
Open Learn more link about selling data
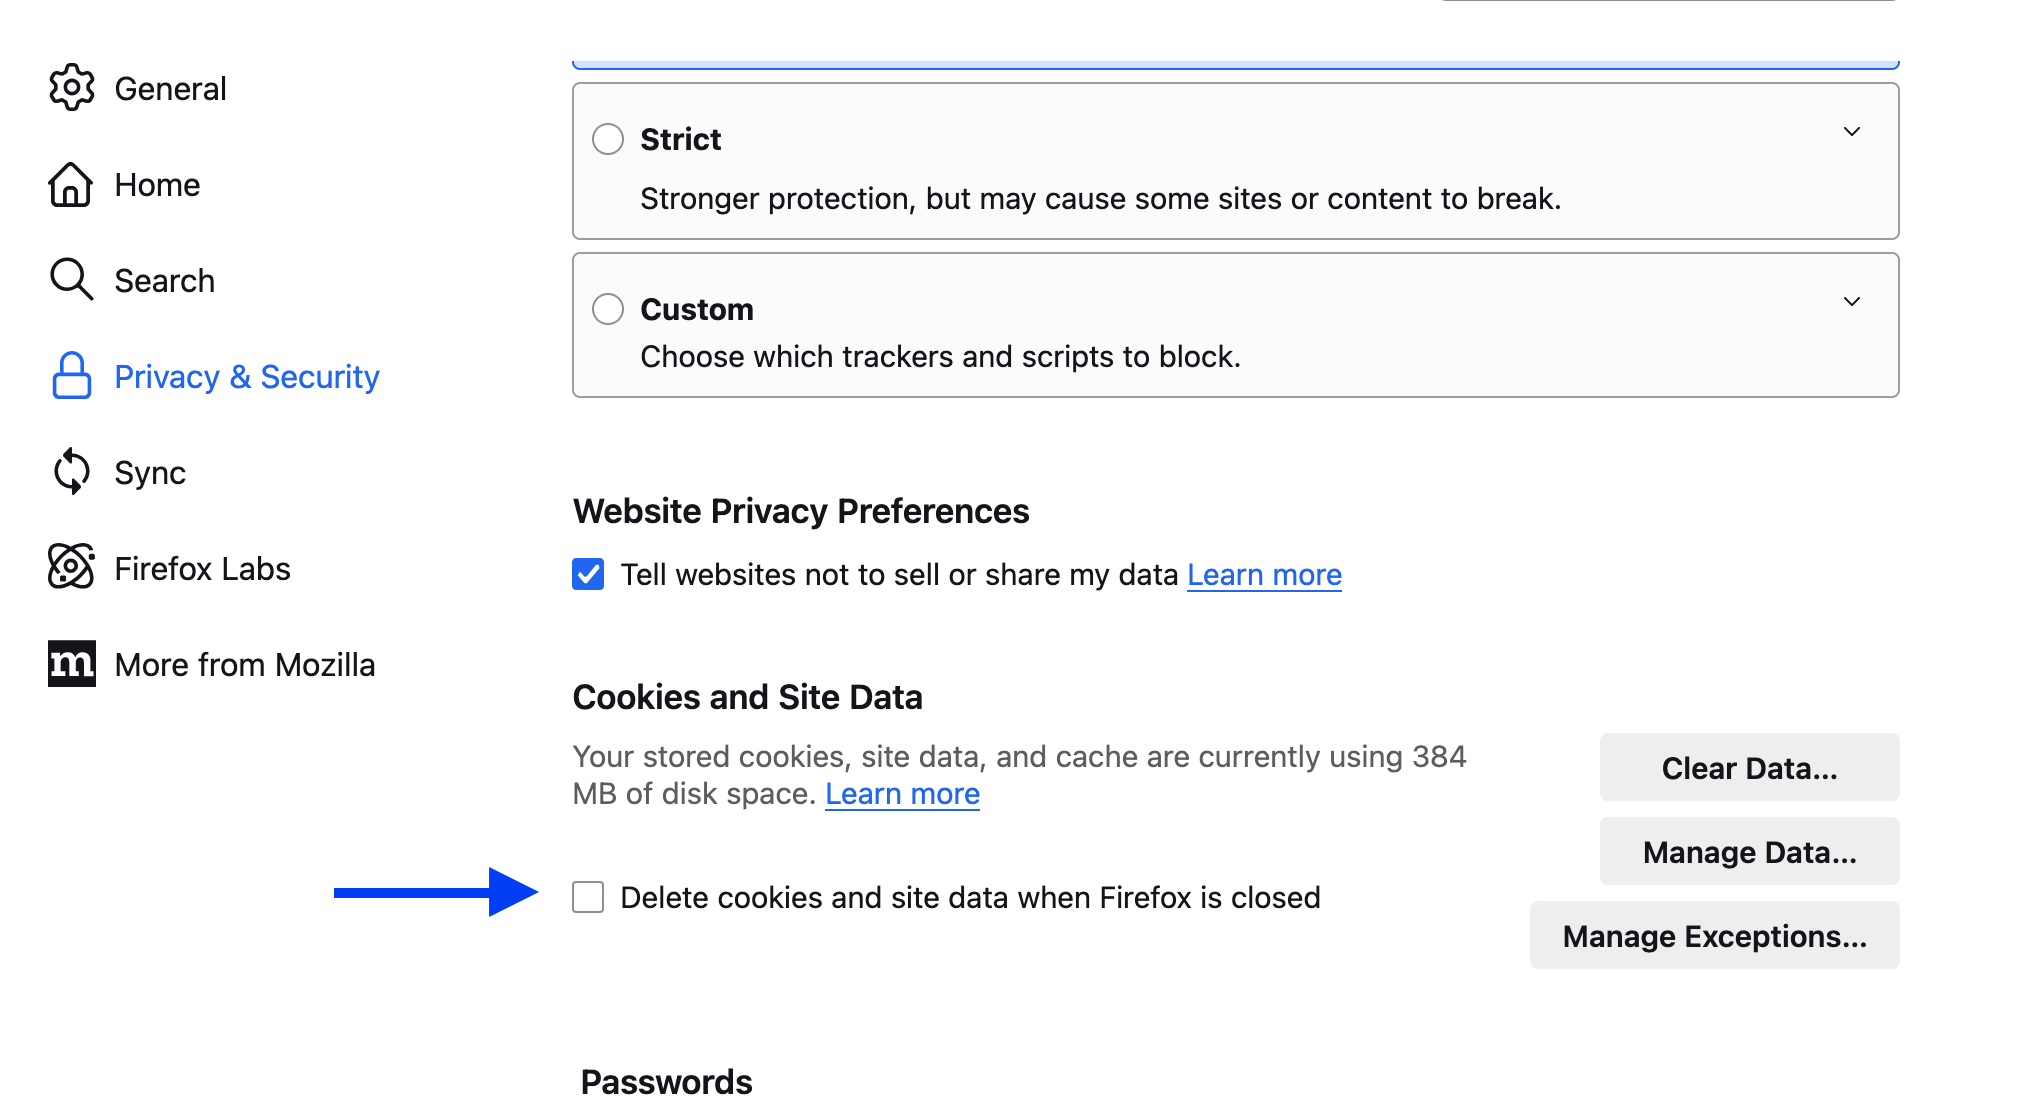[1264, 575]
